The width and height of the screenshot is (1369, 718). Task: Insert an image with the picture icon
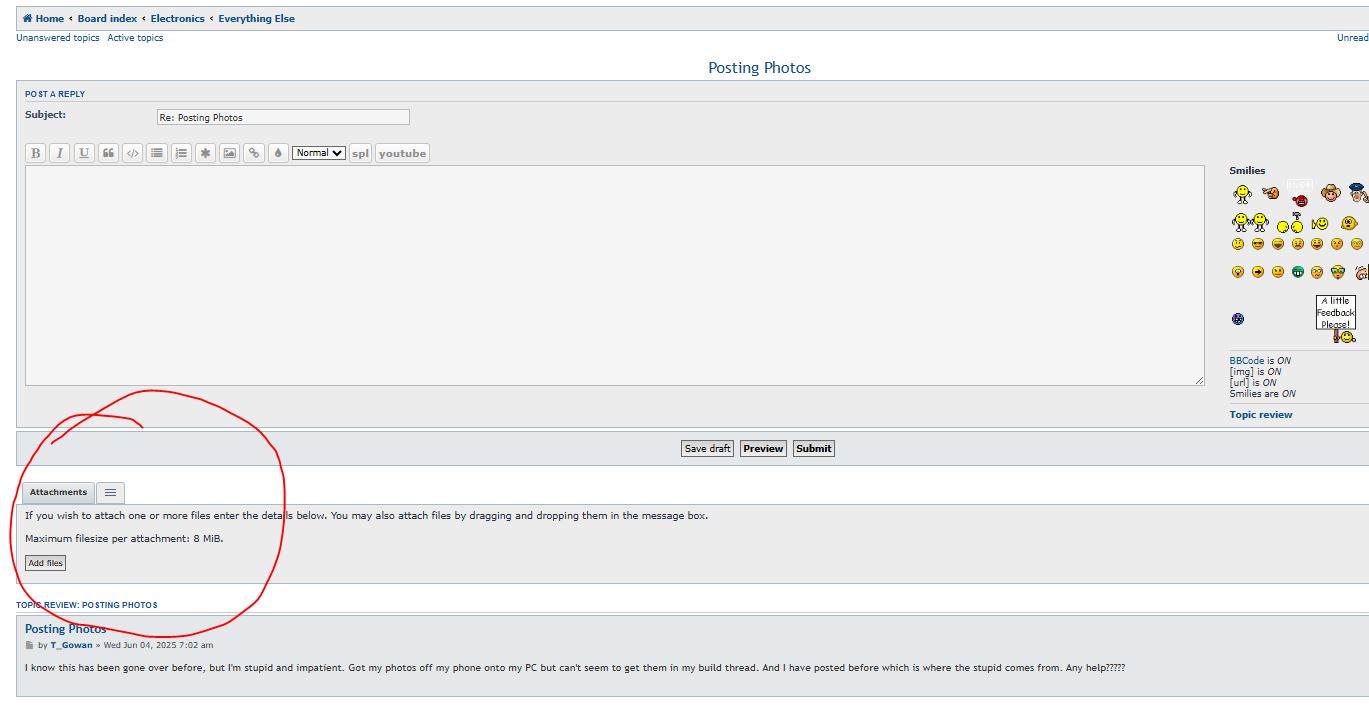pos(230,153)
